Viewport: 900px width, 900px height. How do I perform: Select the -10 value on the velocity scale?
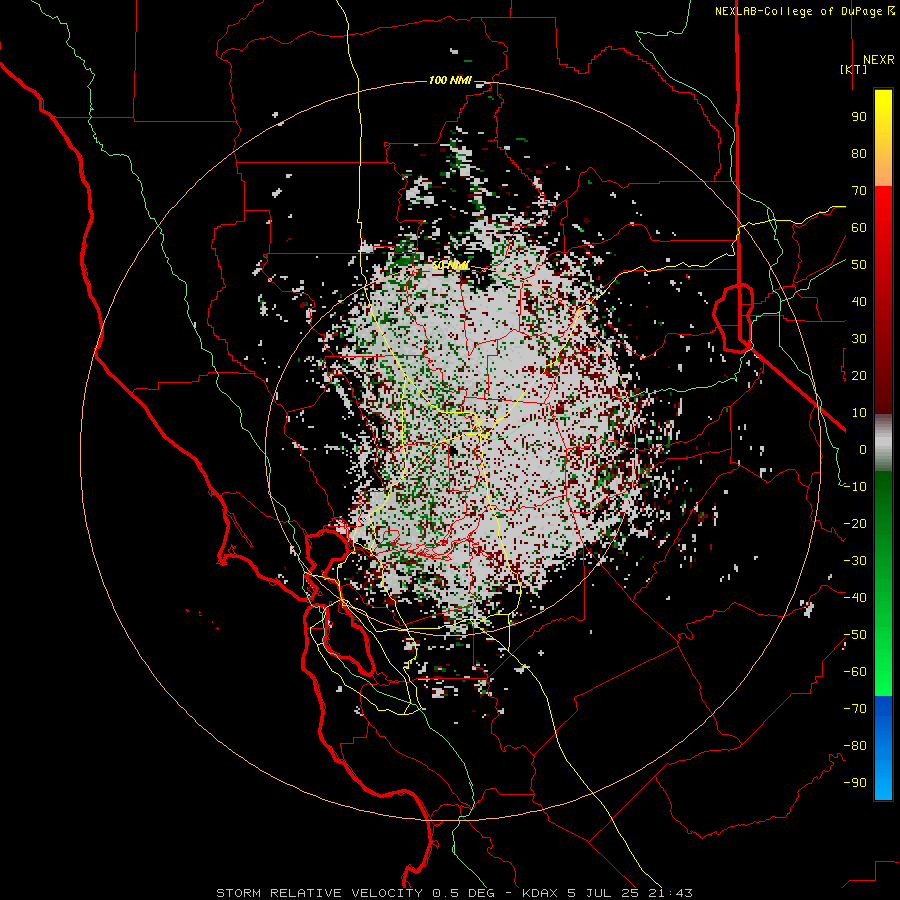click(x=855, y=487)
